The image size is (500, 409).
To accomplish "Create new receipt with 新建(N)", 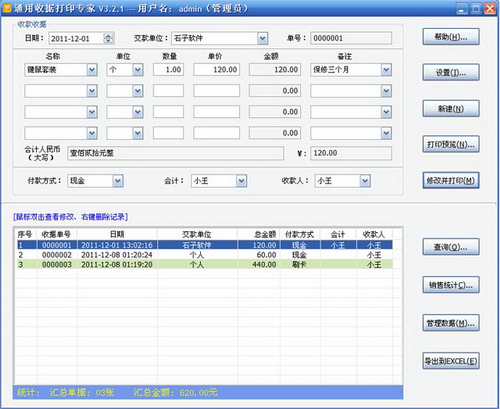I will click(451, 109).
